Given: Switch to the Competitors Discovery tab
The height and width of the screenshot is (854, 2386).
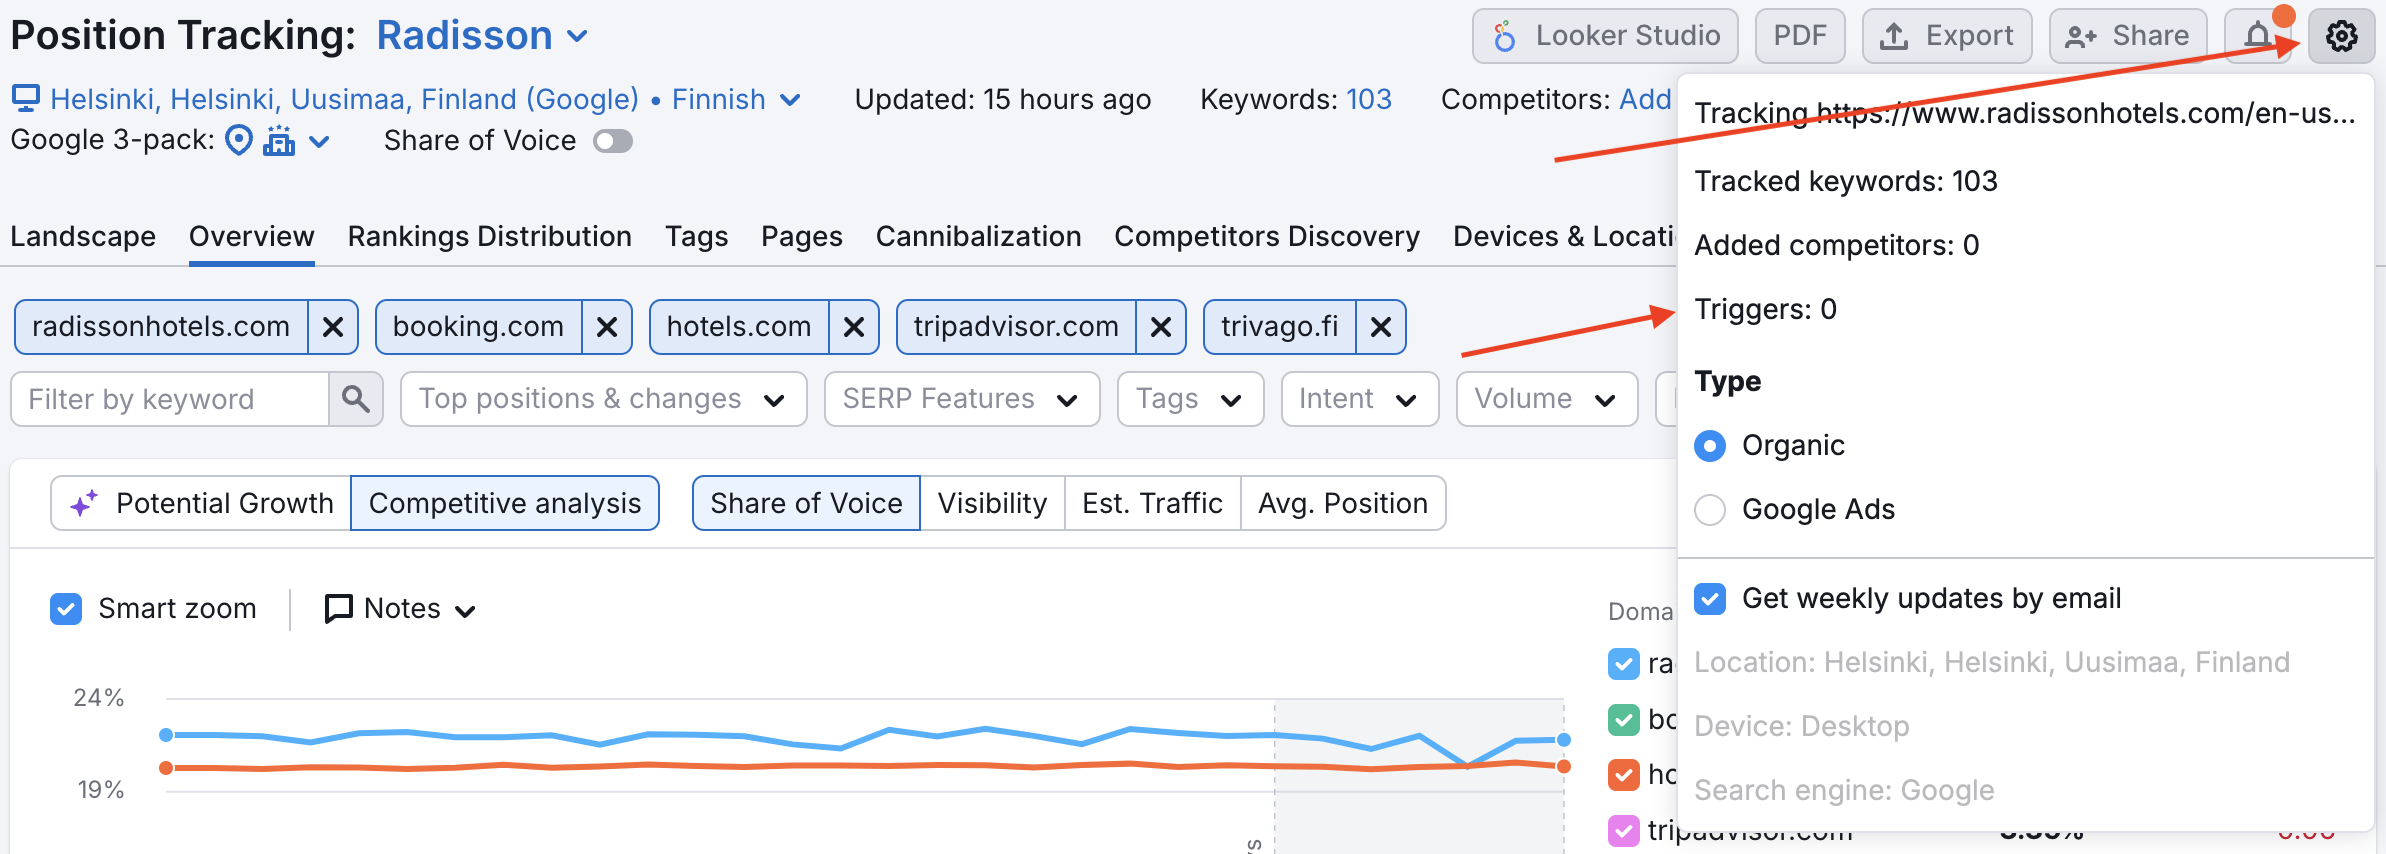Looking at the screenshot, I should pyautogui.click(x=1267, y=237).
